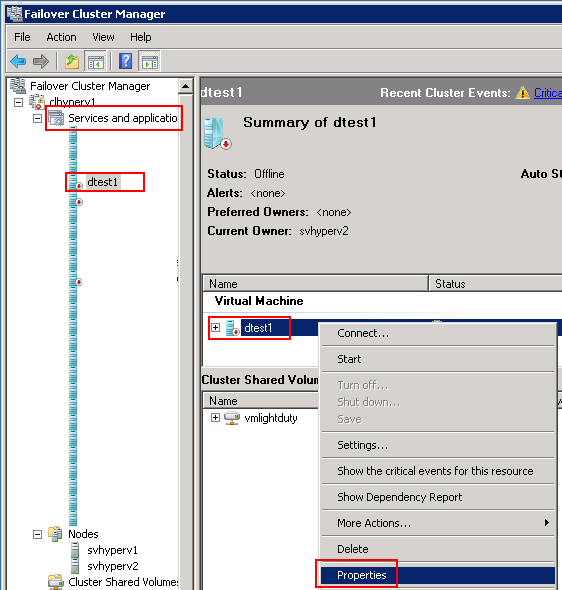
Task: Click the dtest1 virtual machine row icon
Action: pos(232,328)
